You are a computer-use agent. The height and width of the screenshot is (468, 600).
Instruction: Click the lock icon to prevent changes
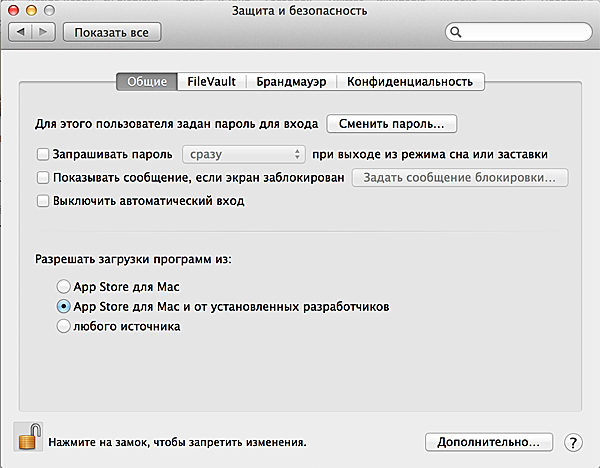coord(29,436)
